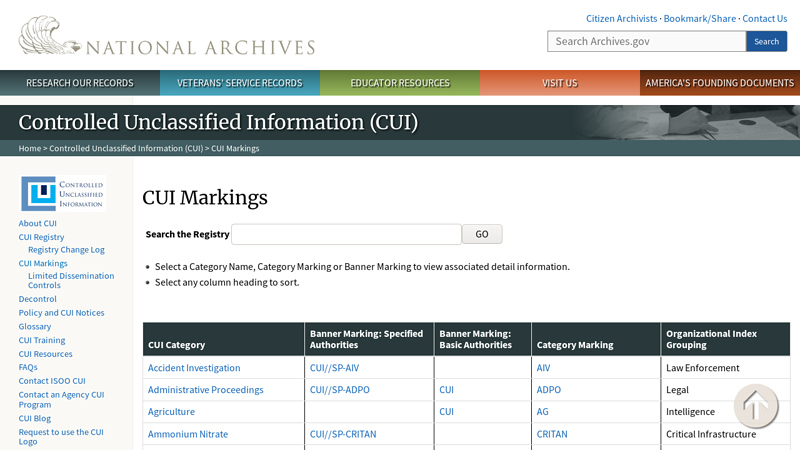Open Request to use the CUI Logo link
The height and width of the screenshot is (450, 800).
pos(61,437)
